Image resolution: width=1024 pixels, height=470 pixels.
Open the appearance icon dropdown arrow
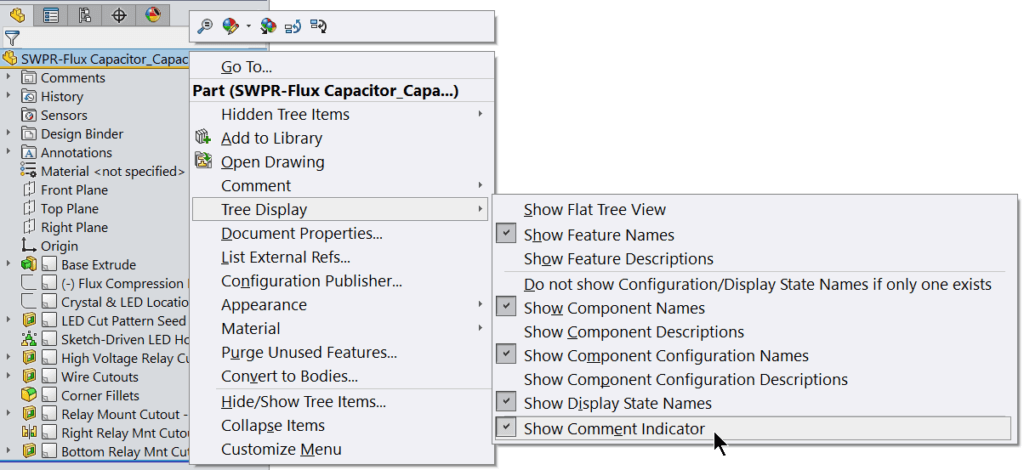click(248, 27)
